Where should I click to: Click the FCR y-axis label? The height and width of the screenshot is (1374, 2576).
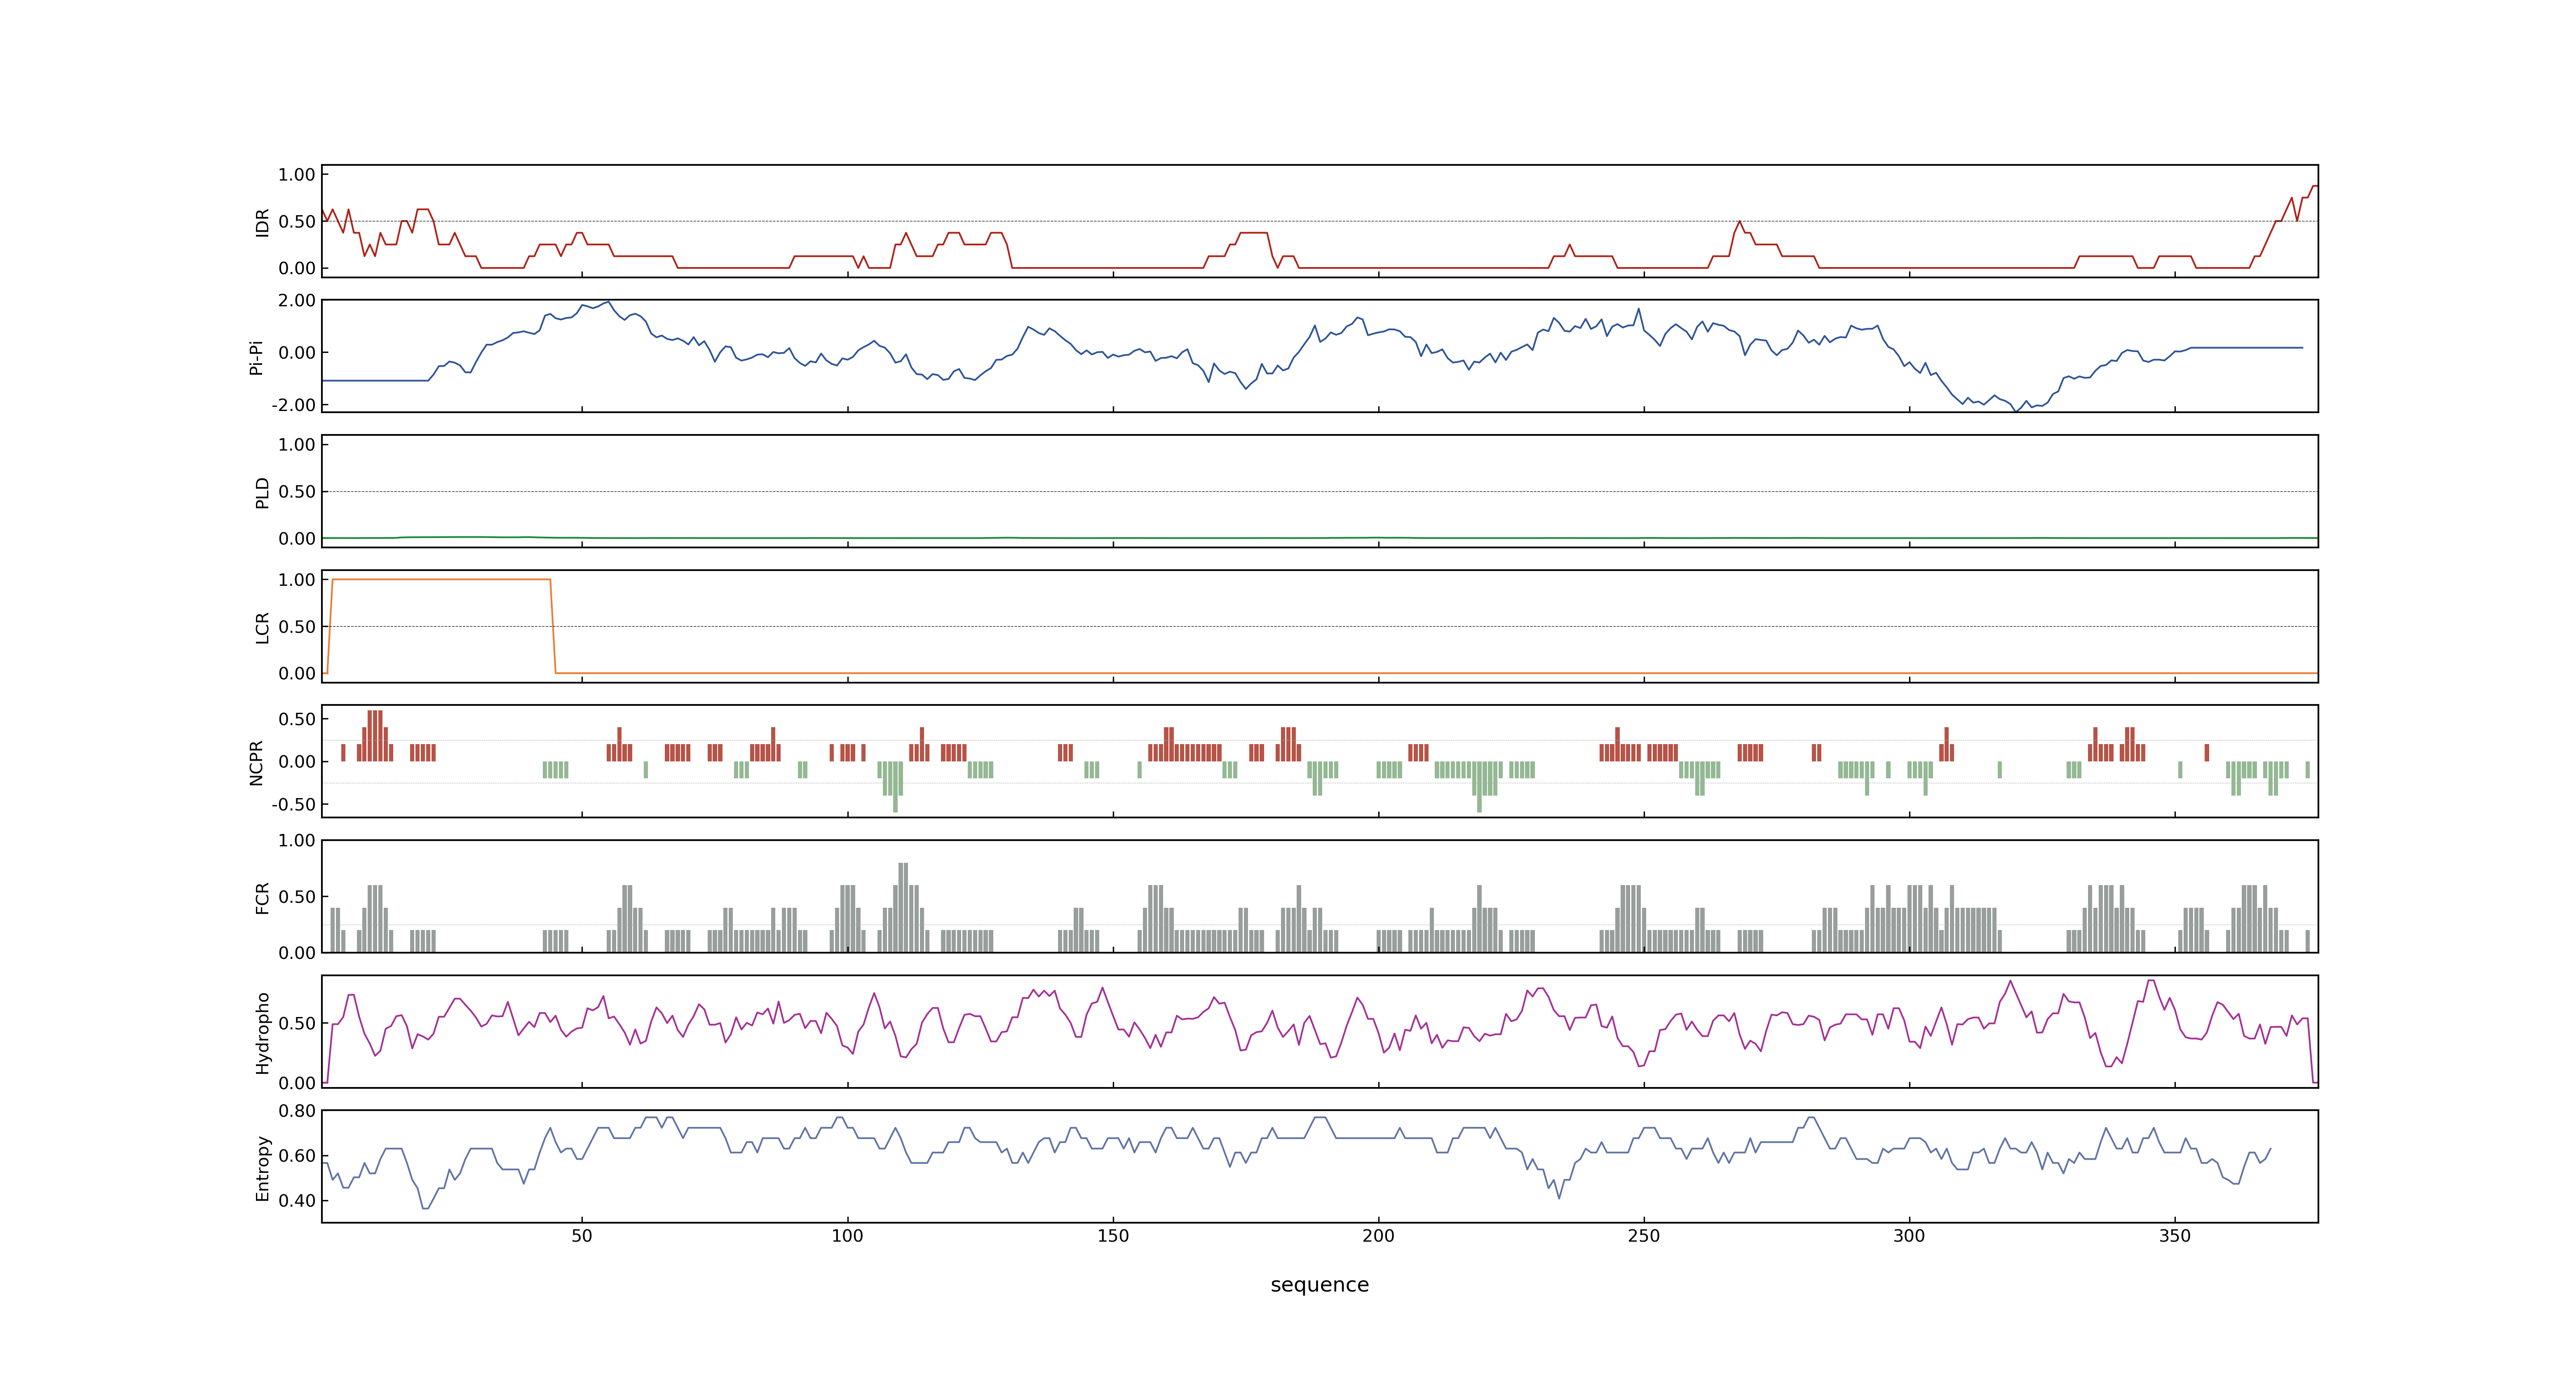tap(262, 898)
